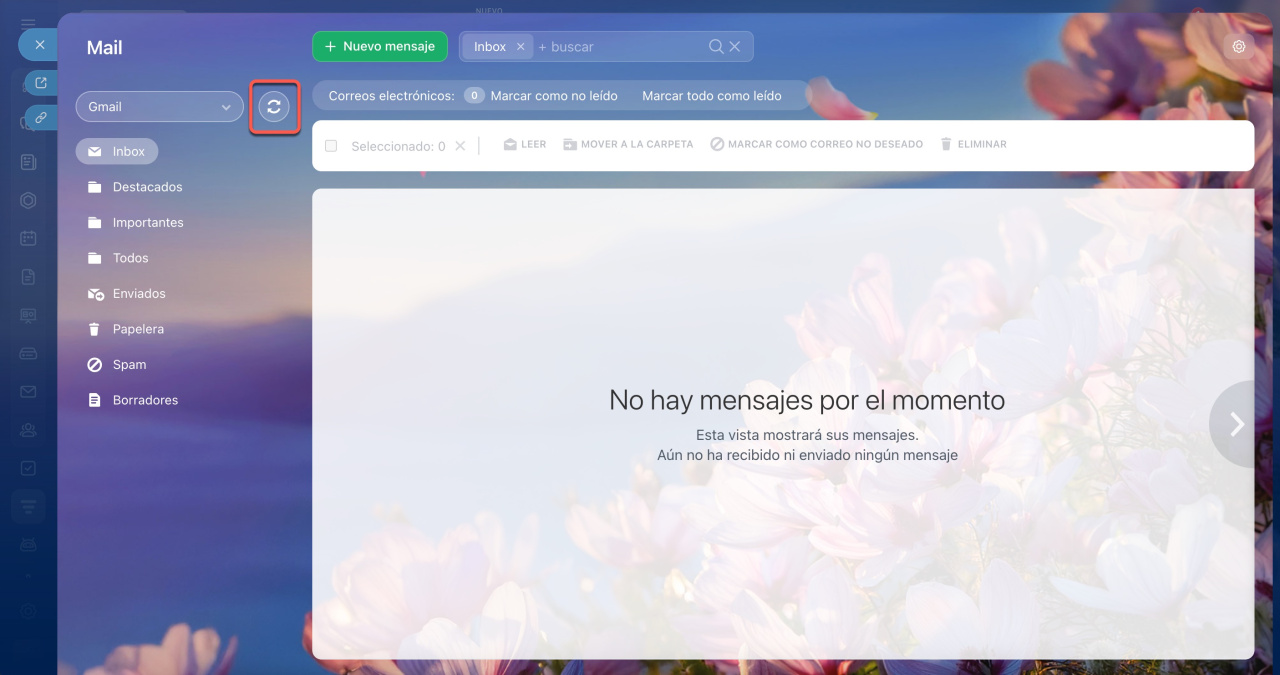Sync the mailbox with the refresh icon
This screenshot has height=675, width=1280.
coord(274,107)
